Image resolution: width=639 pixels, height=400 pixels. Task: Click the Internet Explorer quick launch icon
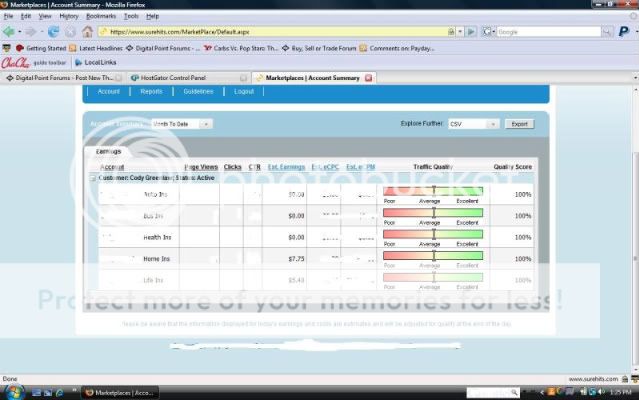pyautogui.click(x=59, y=393)
